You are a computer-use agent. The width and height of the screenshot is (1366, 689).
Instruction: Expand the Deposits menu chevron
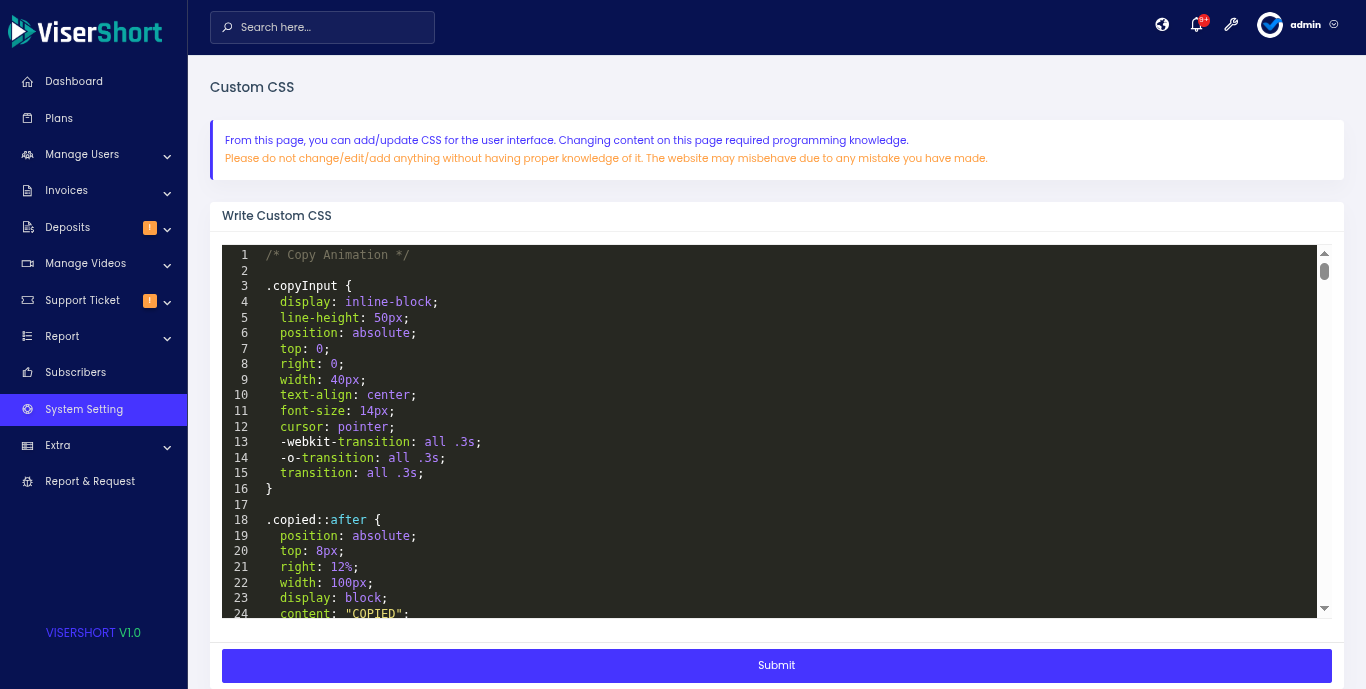167,229
